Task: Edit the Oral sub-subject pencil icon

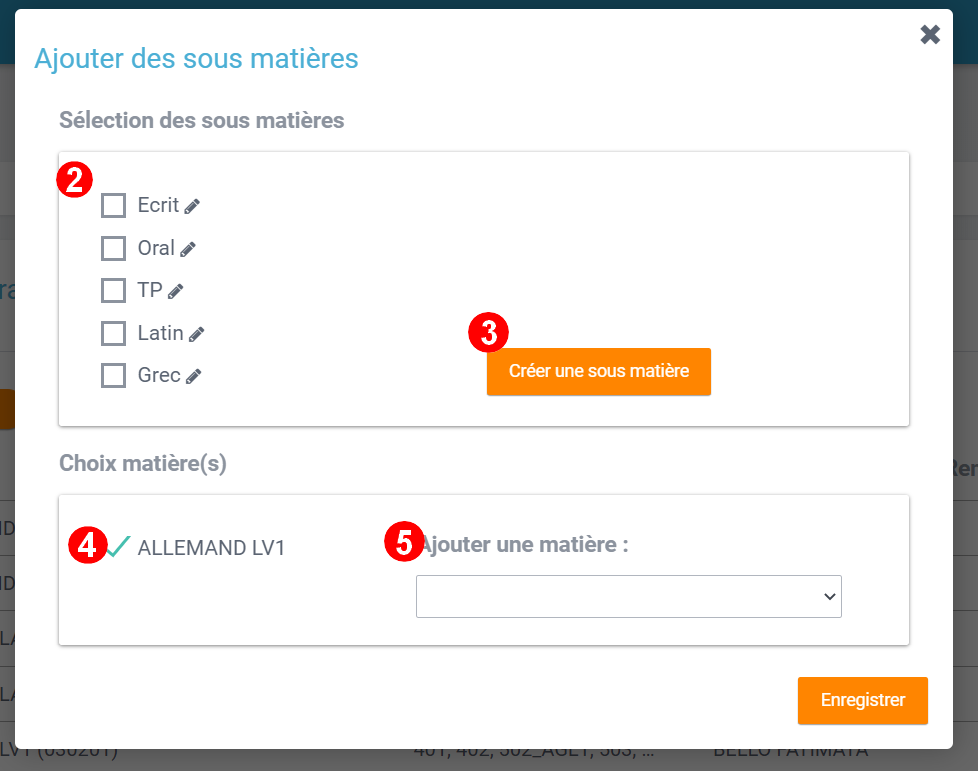Action: pyautogui.click(x=188, y=250)
